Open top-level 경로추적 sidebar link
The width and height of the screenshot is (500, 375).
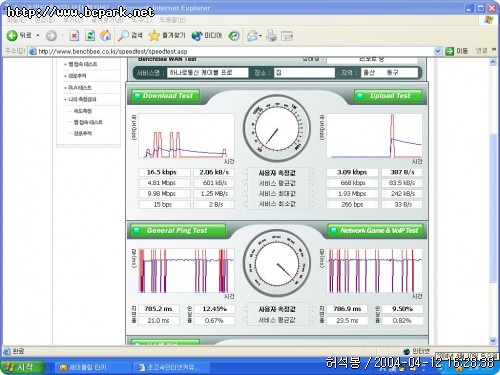(77, 76)
